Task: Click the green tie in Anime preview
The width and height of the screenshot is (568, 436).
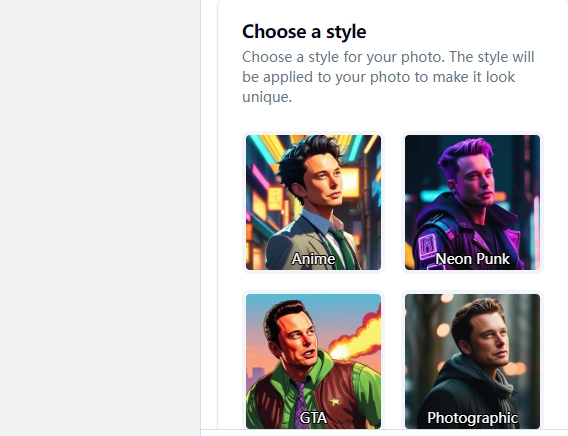Action: pyautogui.click(x=343, y=249)
